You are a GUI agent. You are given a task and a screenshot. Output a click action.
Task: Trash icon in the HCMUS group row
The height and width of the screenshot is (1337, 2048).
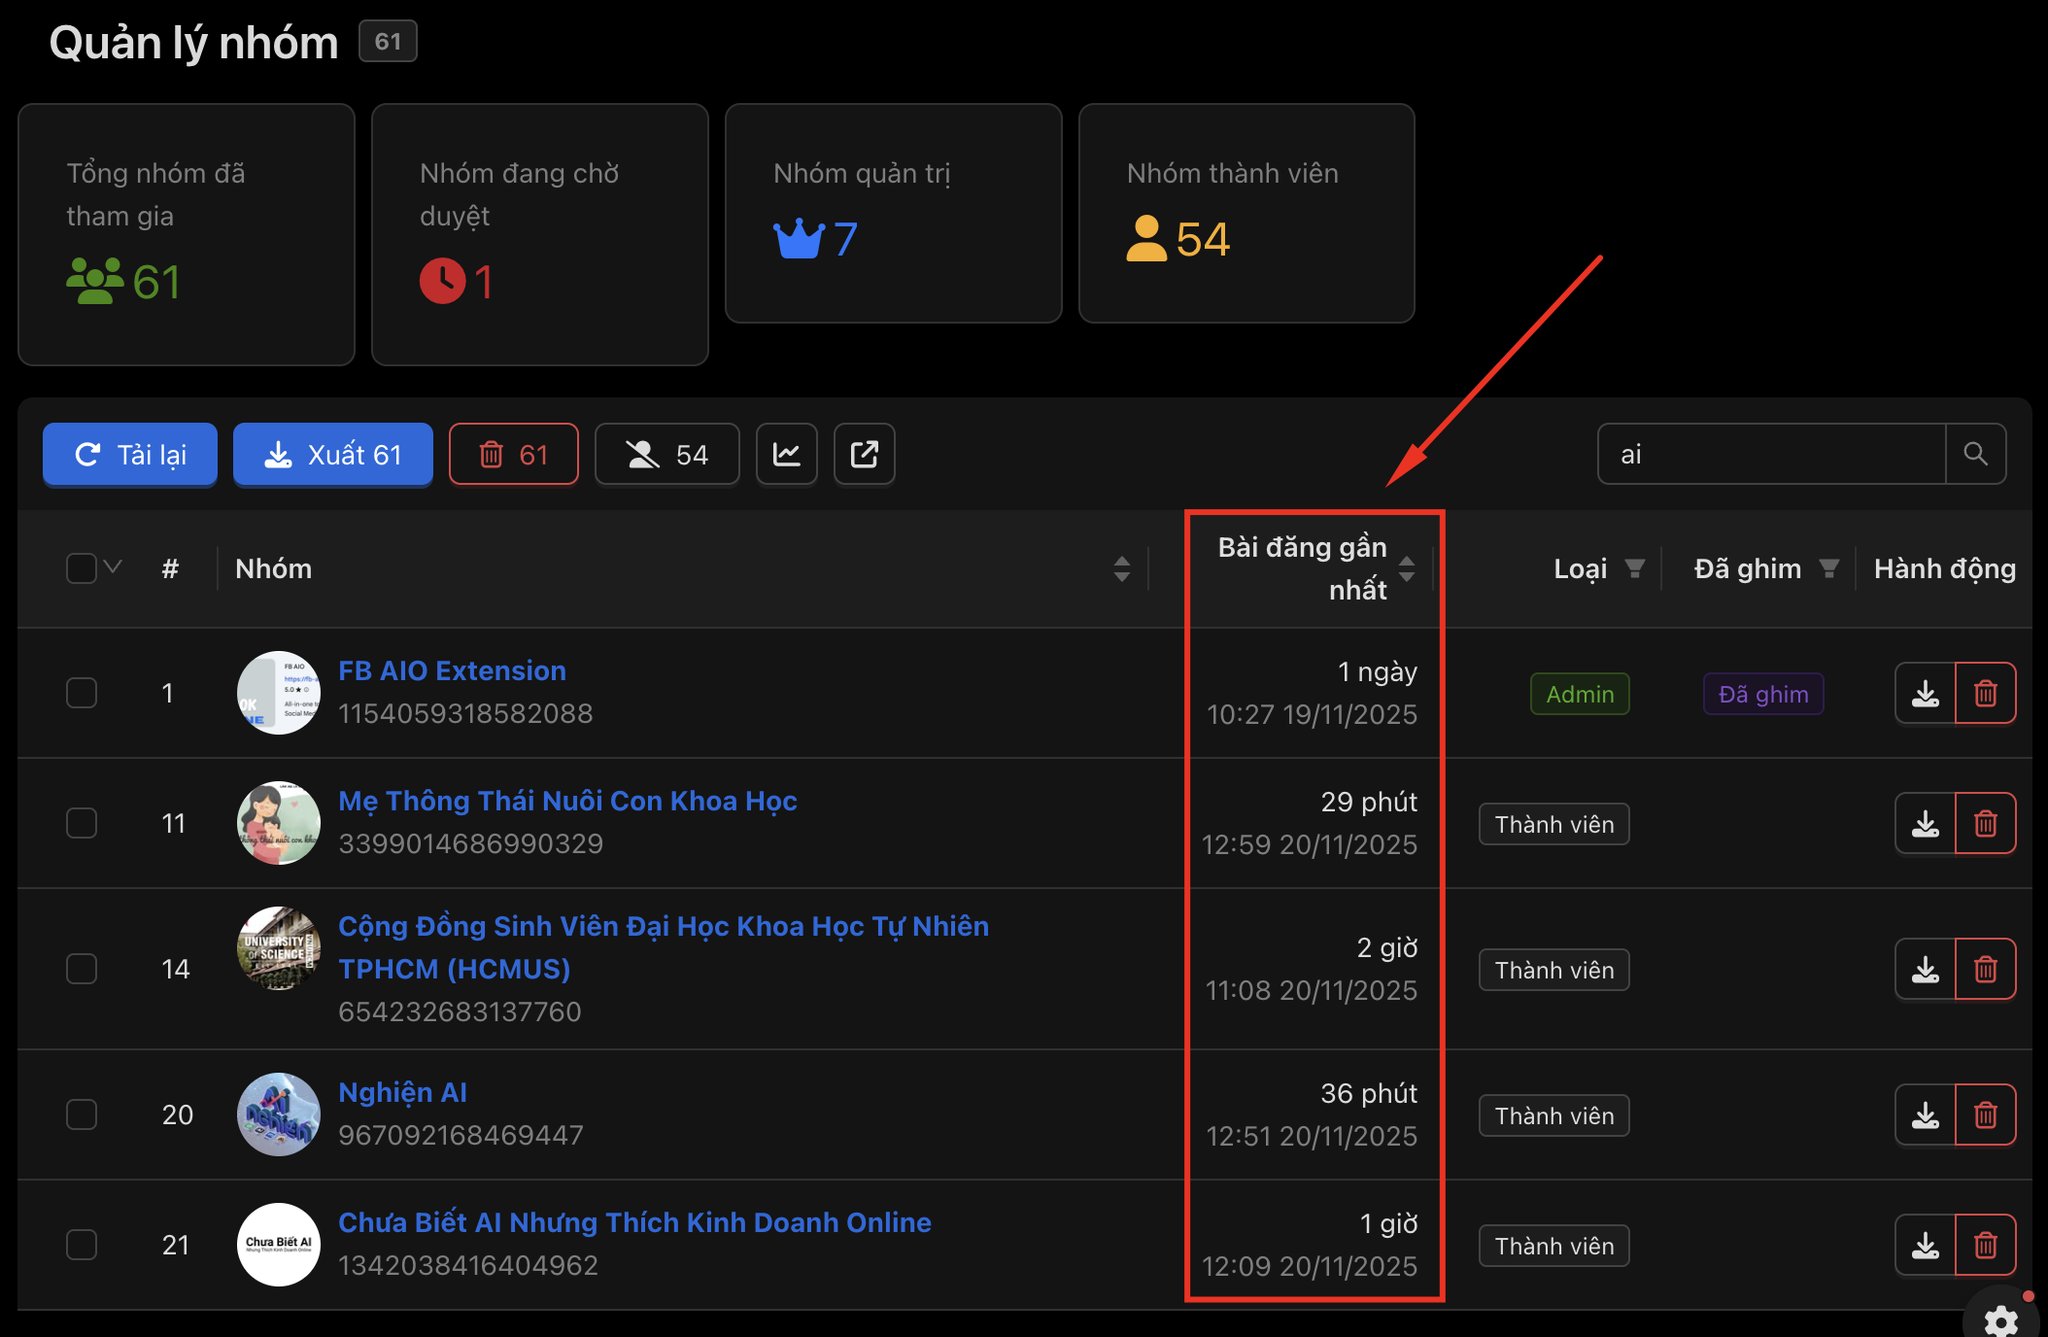pos(1985,969)
